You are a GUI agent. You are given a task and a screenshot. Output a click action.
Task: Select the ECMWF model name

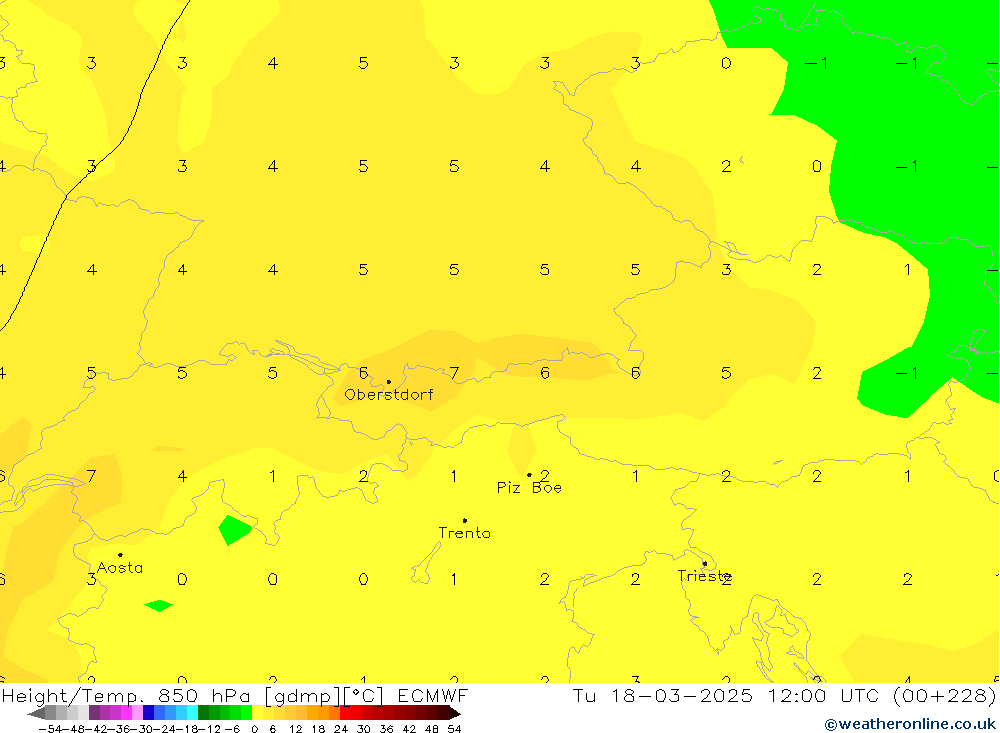(433, 695)
